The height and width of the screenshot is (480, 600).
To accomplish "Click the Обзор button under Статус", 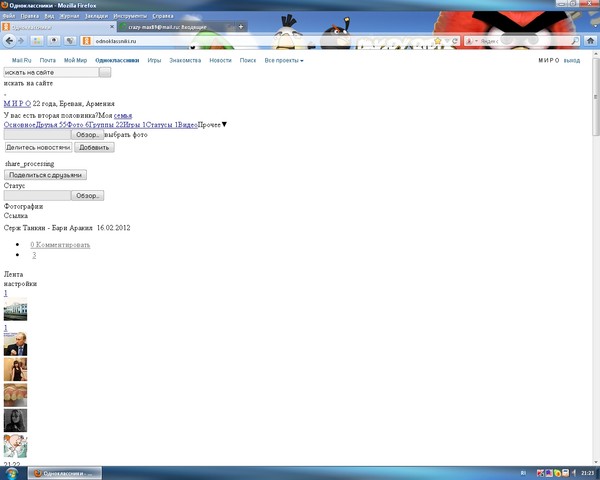I will tap(88, 196).
